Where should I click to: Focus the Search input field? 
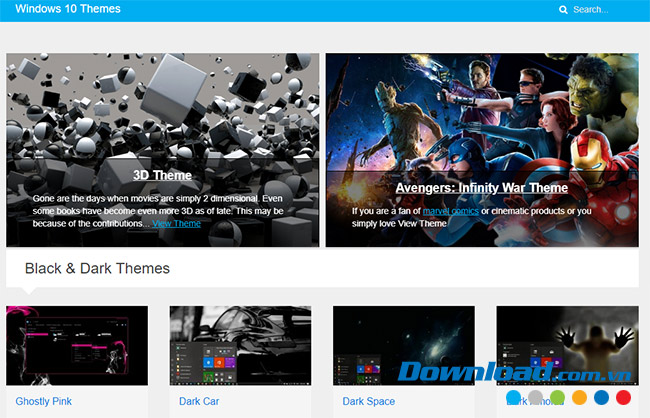(x=591, y=10)
